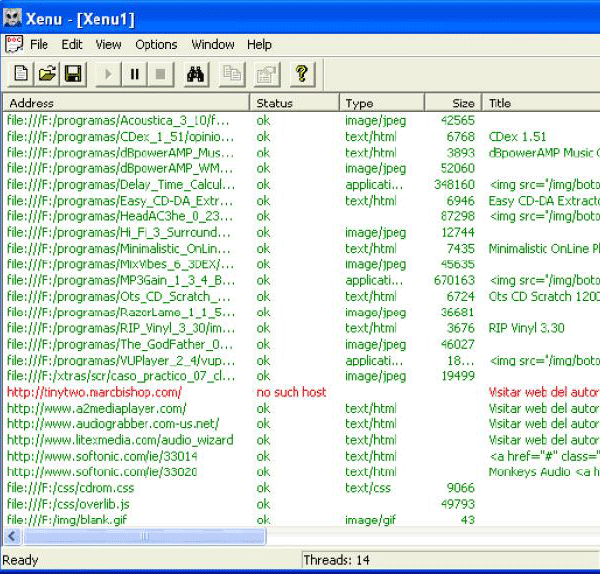
Task: Select row file:///F:/css/overlib.js
Action: [68, 504]
